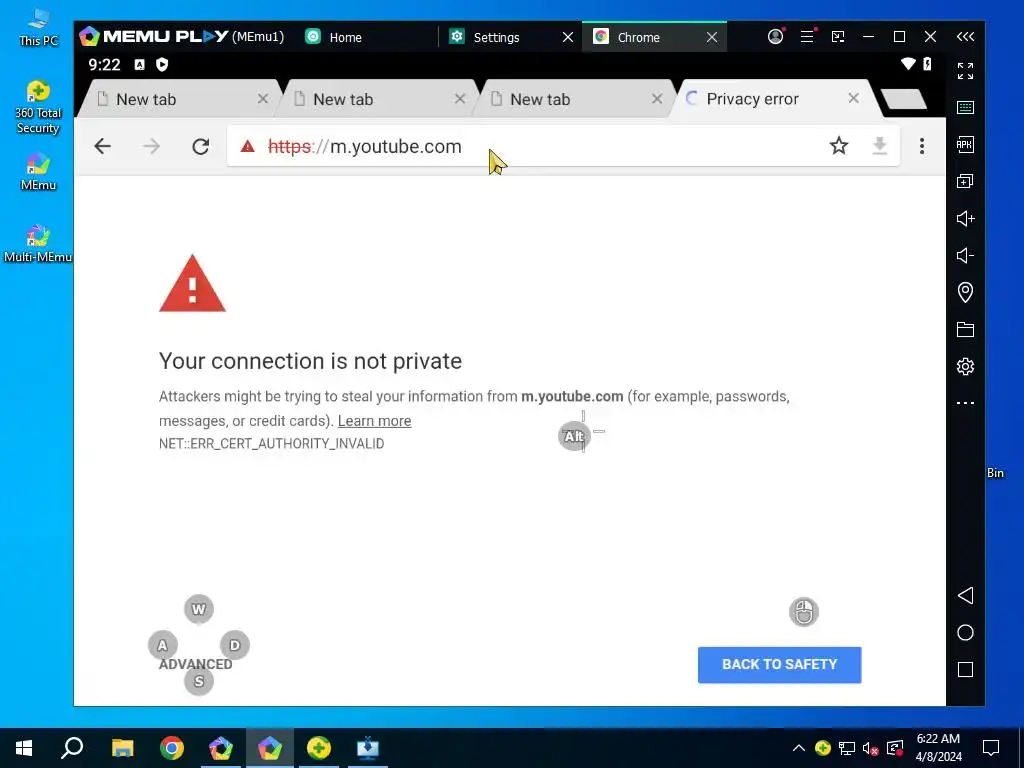
Task: Bookmark the page with the star icon
Action: pyautogui.click(x=839, y=146)
